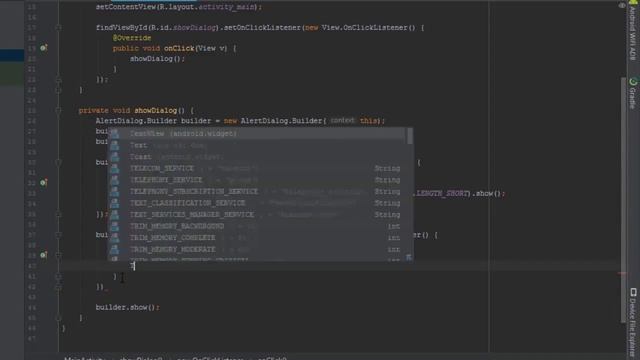Screen dimensions: 640x360
Task: Click the editor vertical scrollbar
Action: click(623, 200)
